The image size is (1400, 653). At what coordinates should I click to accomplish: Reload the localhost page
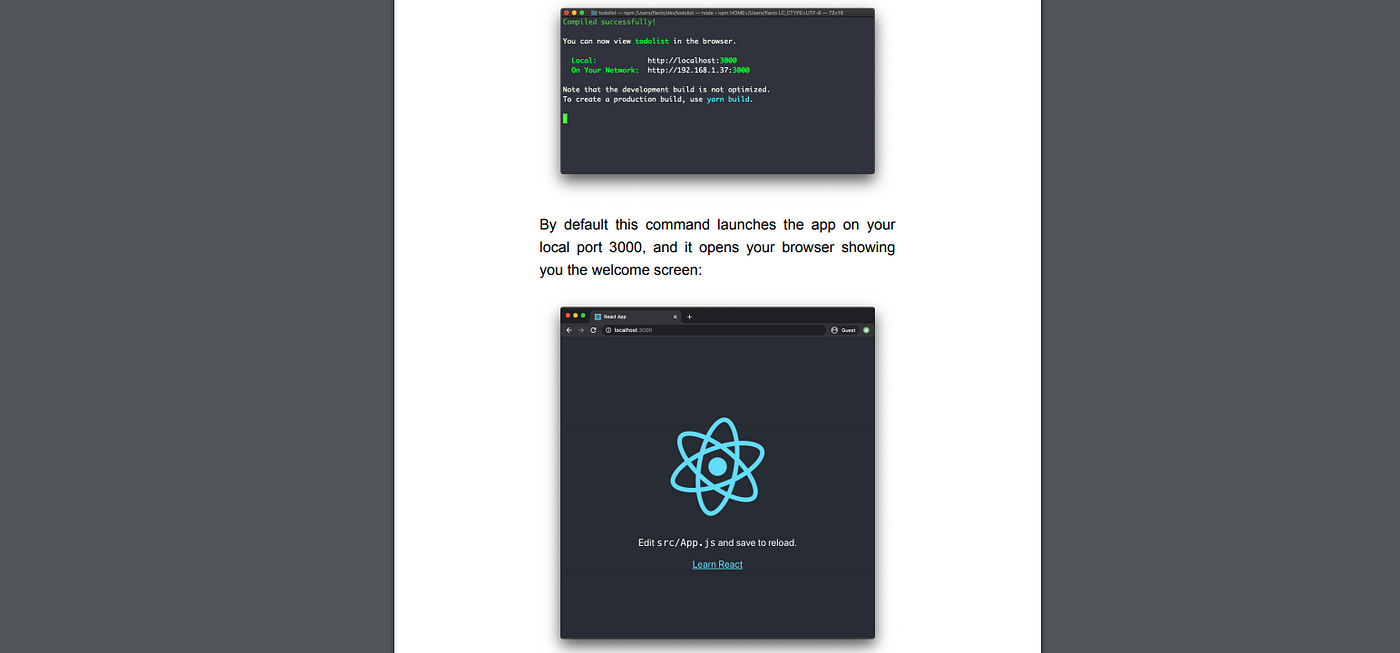pyautogui.click(x=593, y=330)
